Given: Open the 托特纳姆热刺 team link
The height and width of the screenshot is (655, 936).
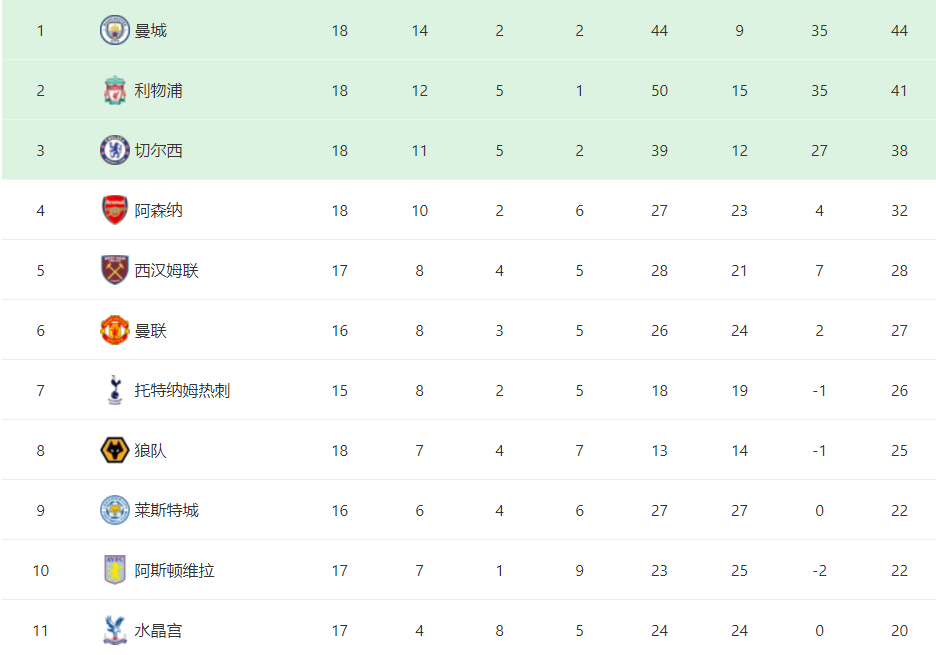Looking at the screenshot, I should tap(182, 390).
